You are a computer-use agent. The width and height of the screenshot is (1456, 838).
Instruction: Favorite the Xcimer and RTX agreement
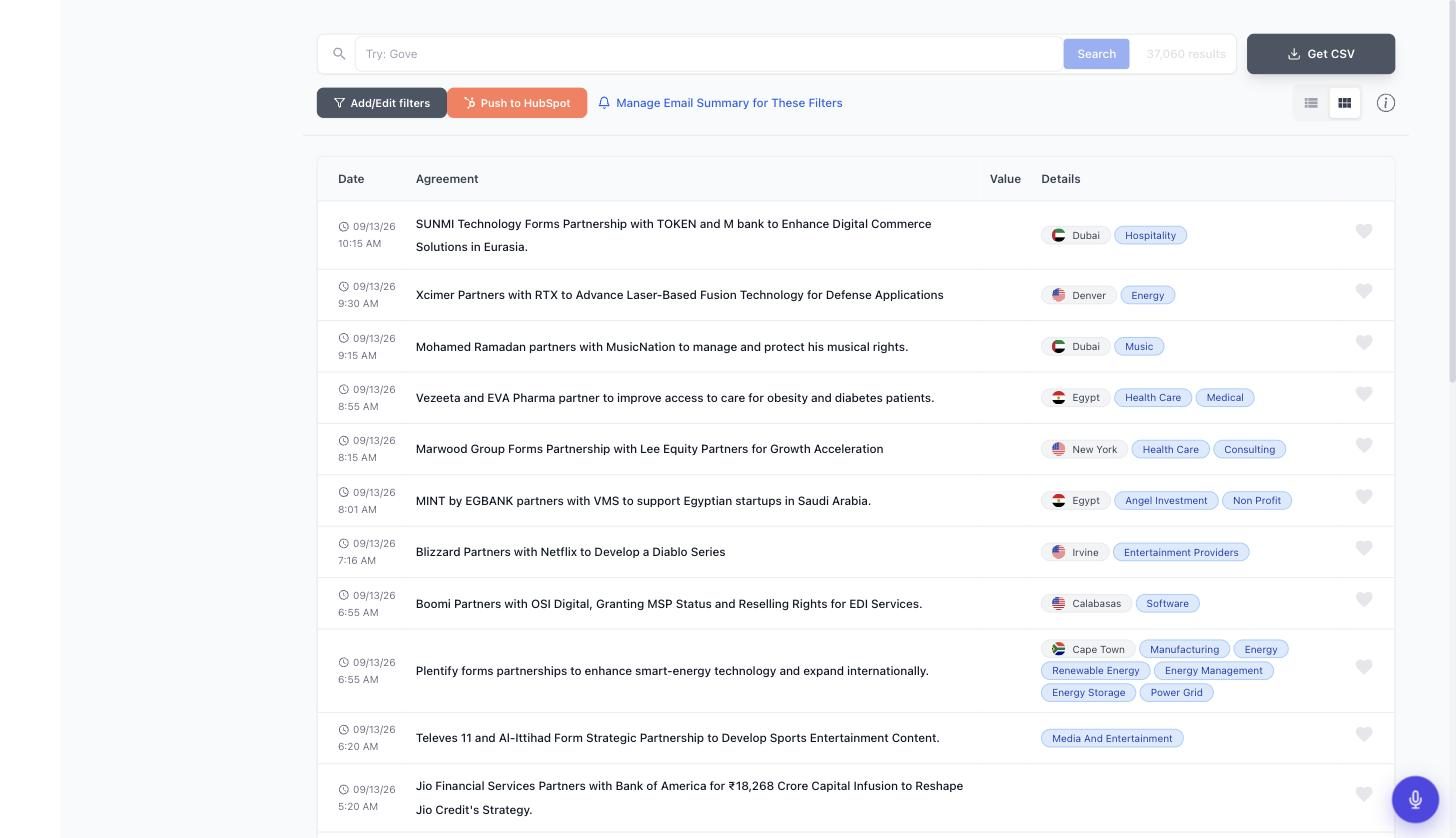coord(1364,291)
